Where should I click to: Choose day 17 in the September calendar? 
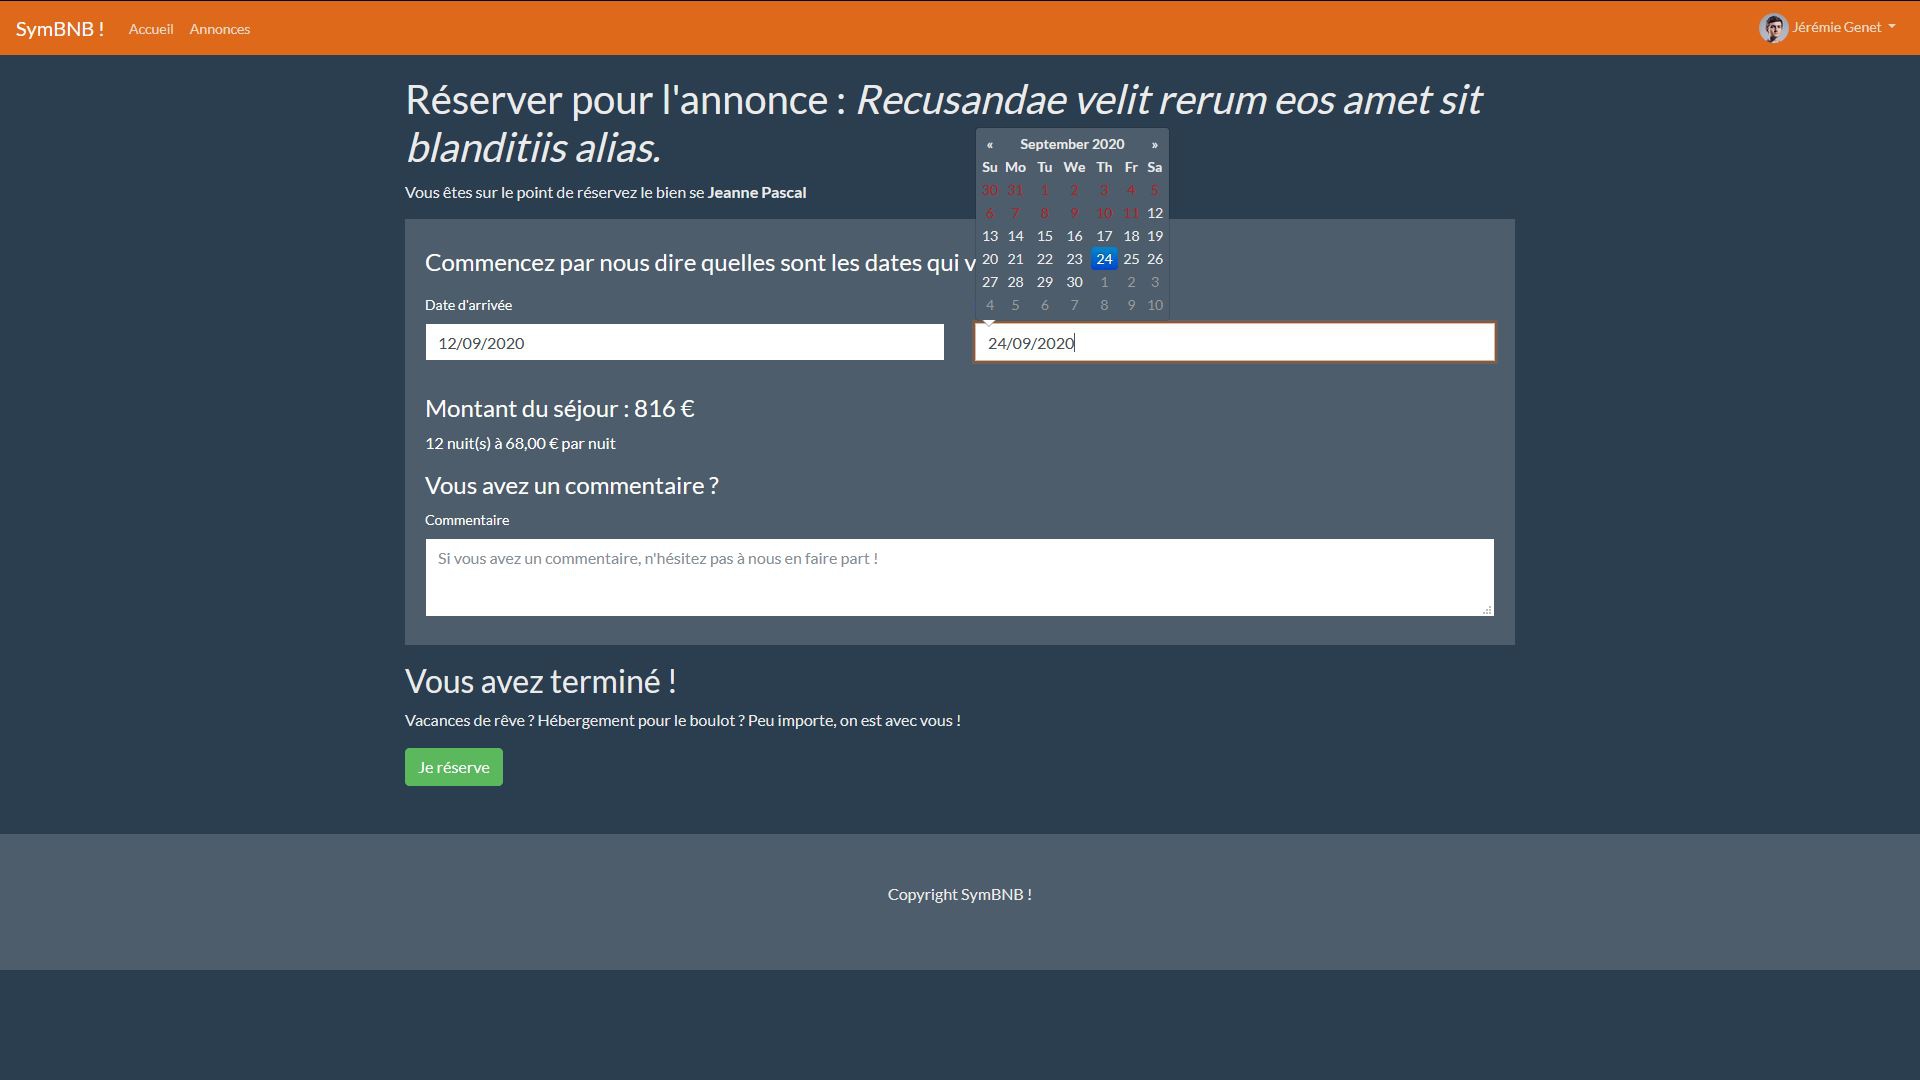coord(1104,236)
